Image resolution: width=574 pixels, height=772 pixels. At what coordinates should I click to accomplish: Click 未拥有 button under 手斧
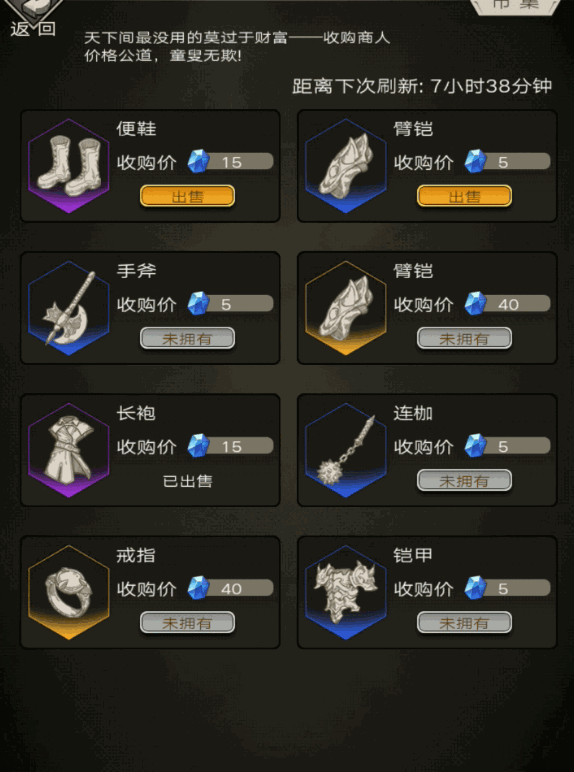click(188, 338)
